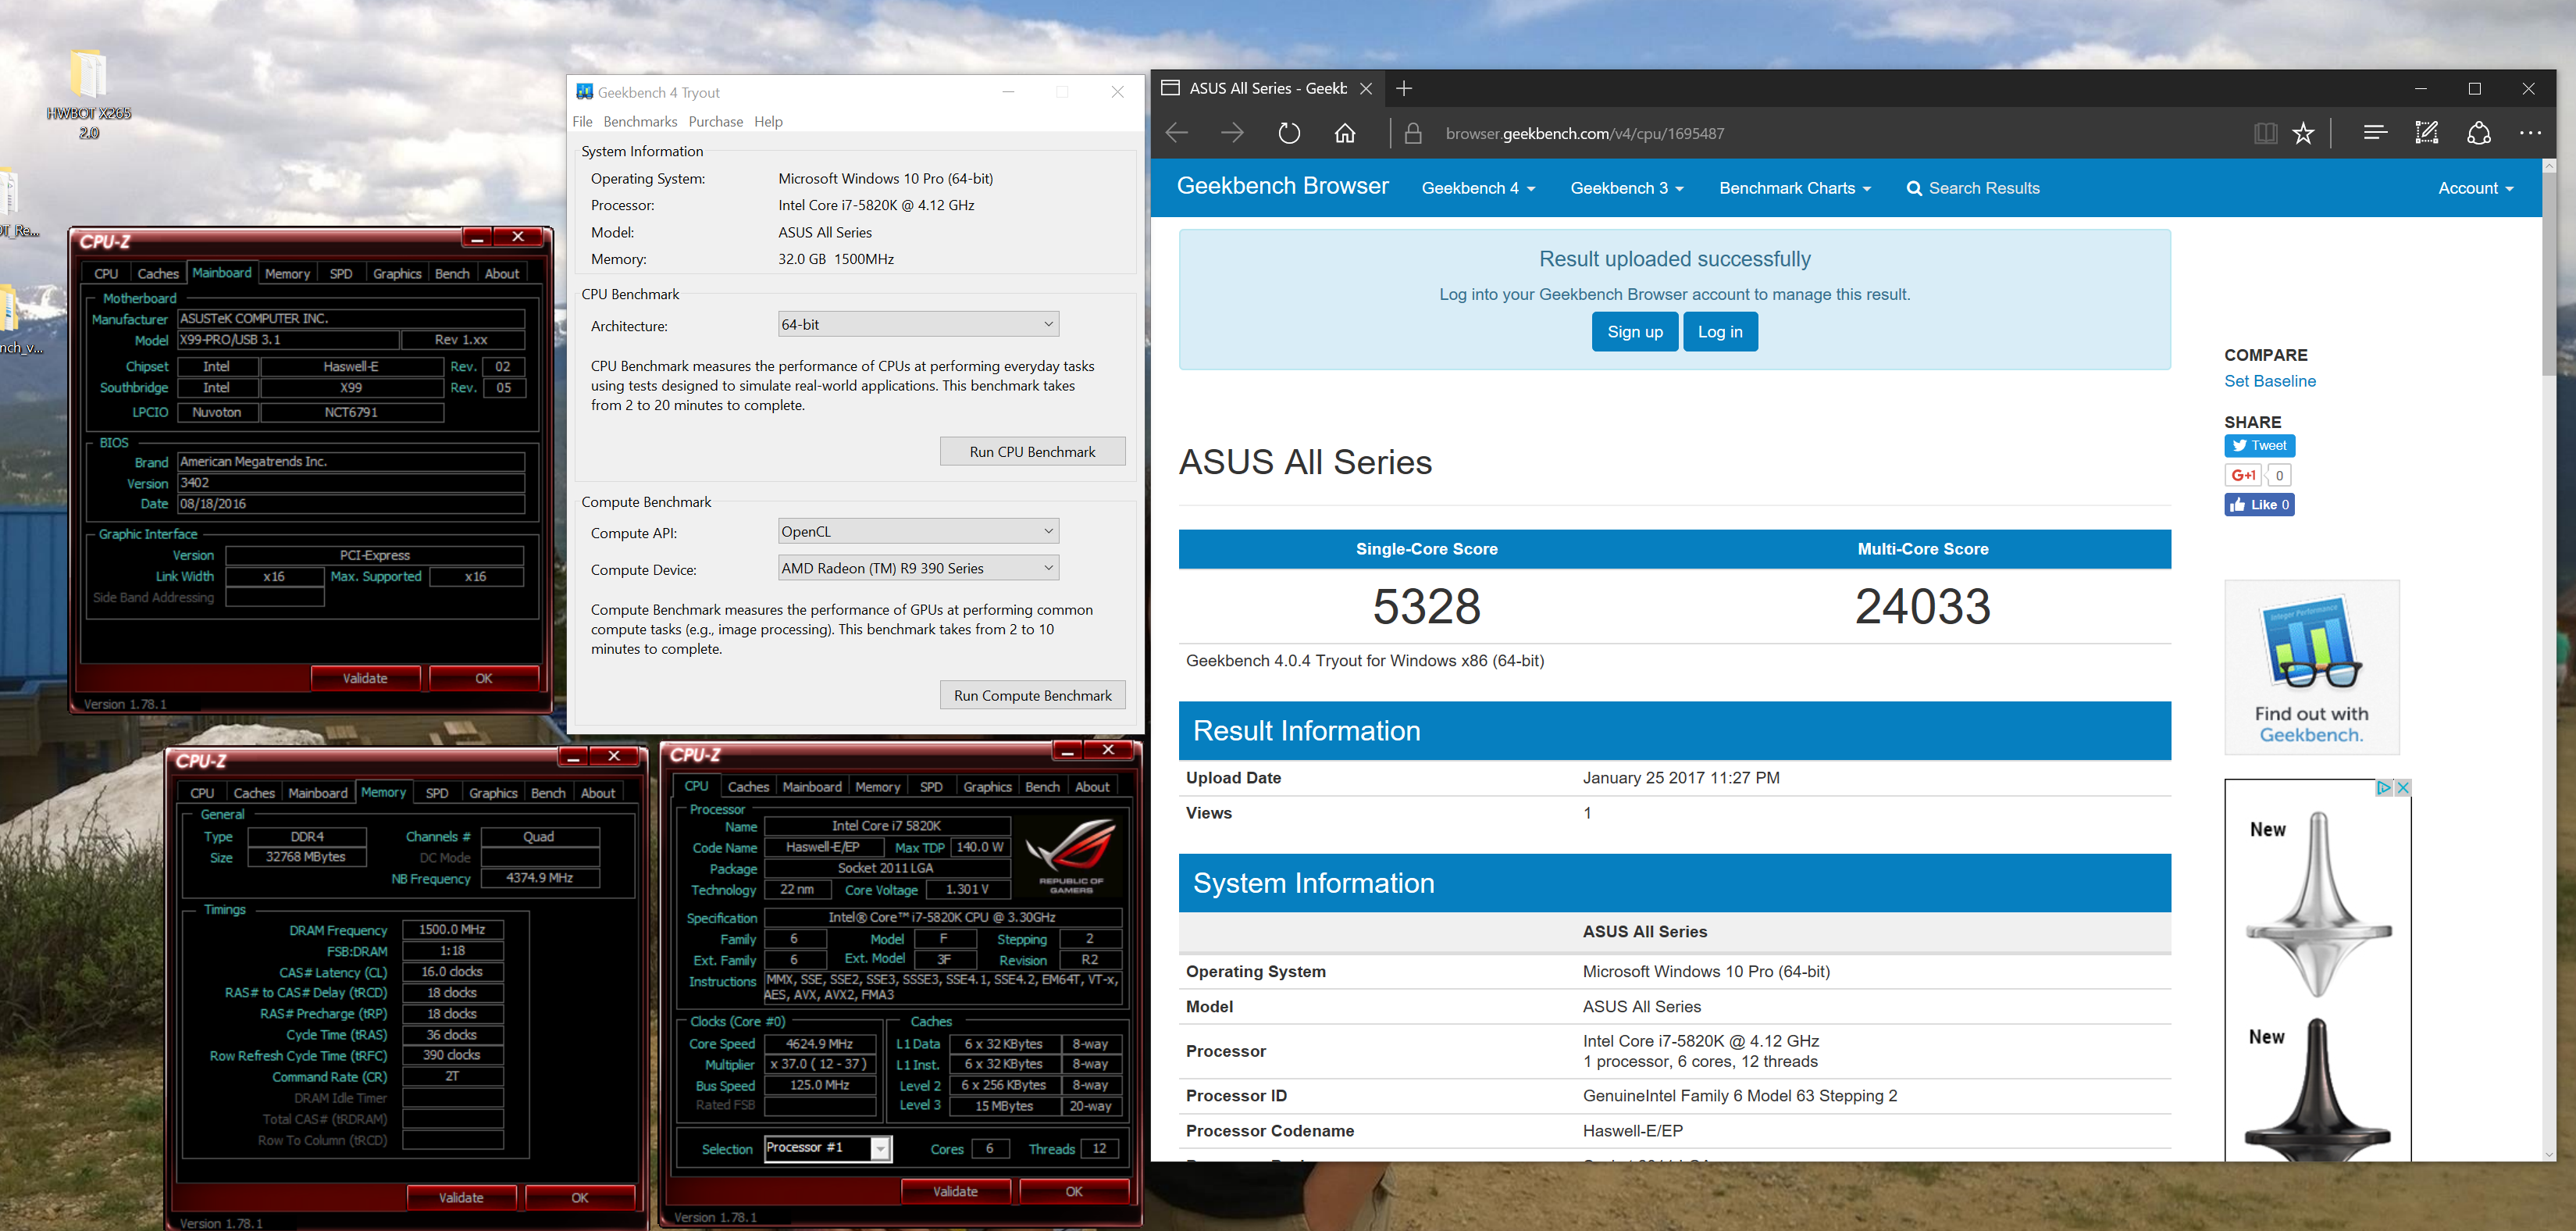Open Bench tab in Mainboard CPU-Z window
Screen dimensions: 2576x1231
452,273
